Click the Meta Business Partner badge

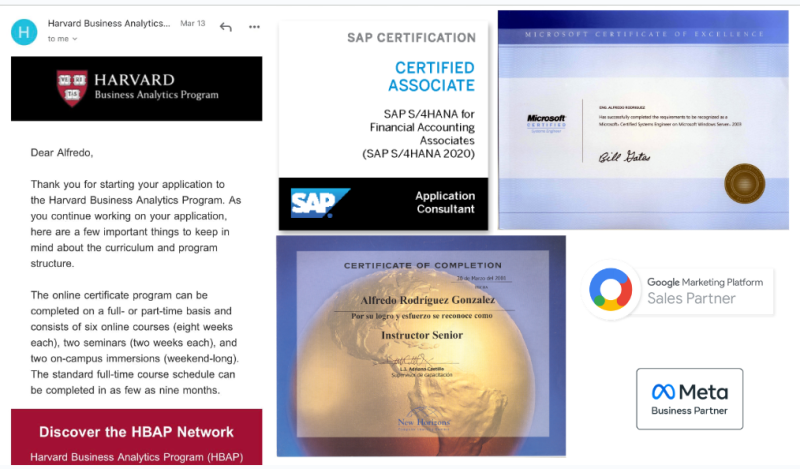[689, 399]
